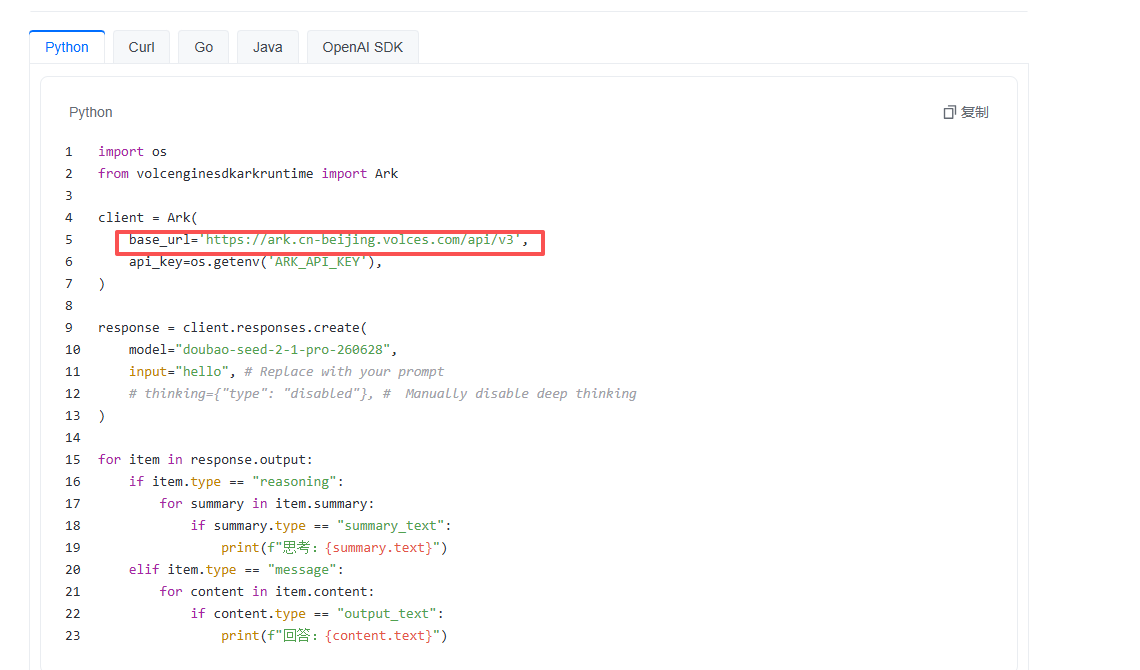Click the copy icon beside 复制
Image resolution: width=1140 pixels, height=670 pixels.
tap(950, 112)
